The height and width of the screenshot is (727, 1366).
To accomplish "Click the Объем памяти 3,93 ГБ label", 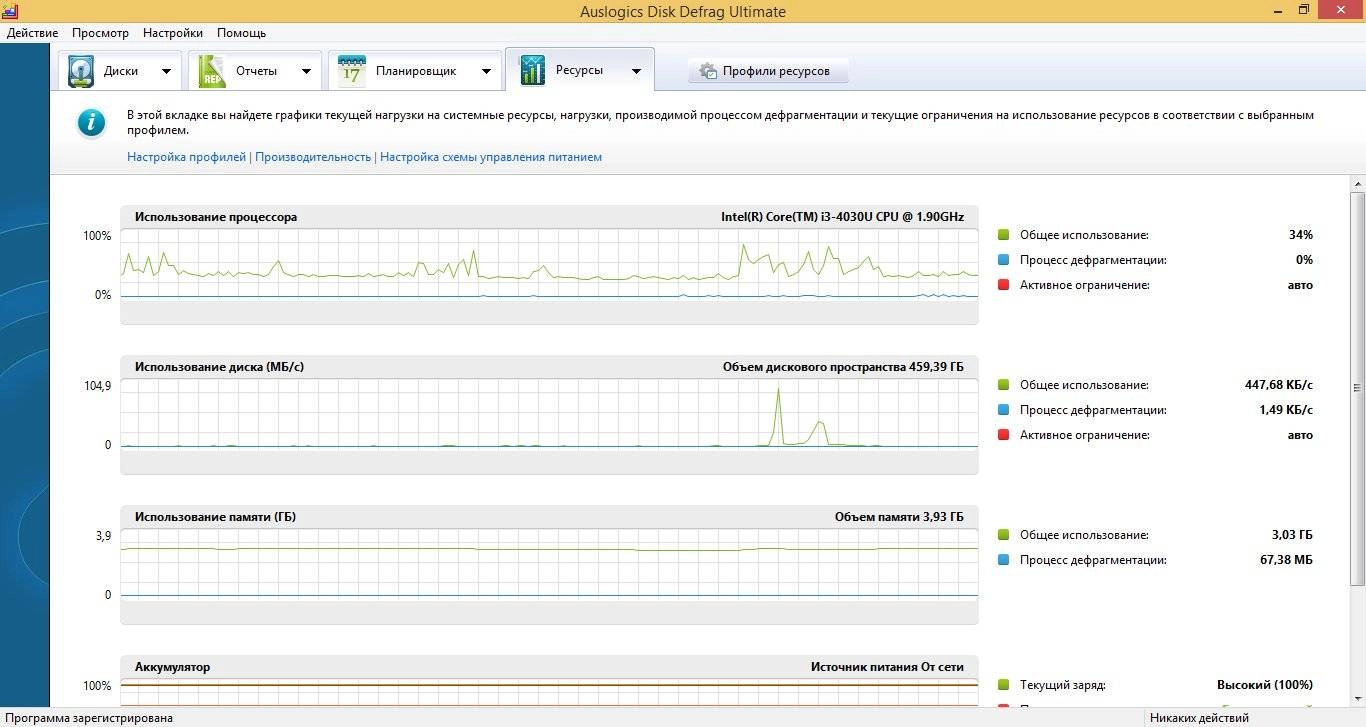I will 899,517.
